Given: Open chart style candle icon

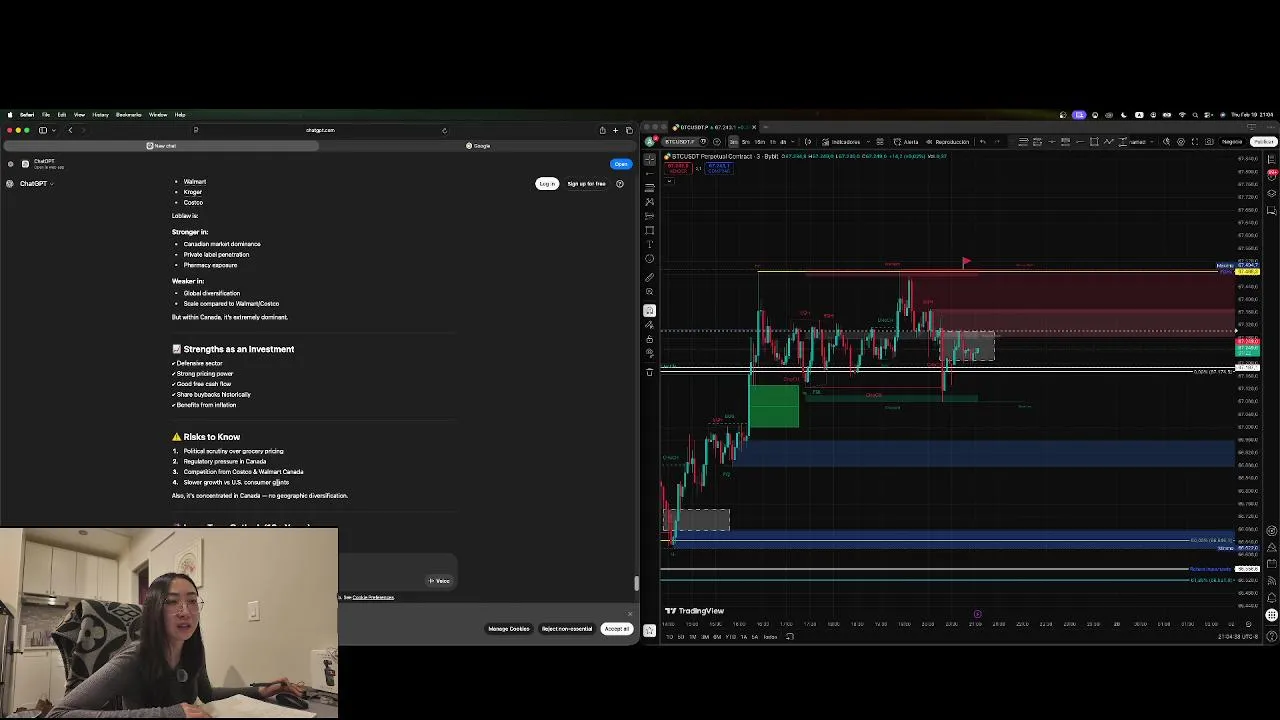Looking at the screenshot, I should click(x=808, y=142).
